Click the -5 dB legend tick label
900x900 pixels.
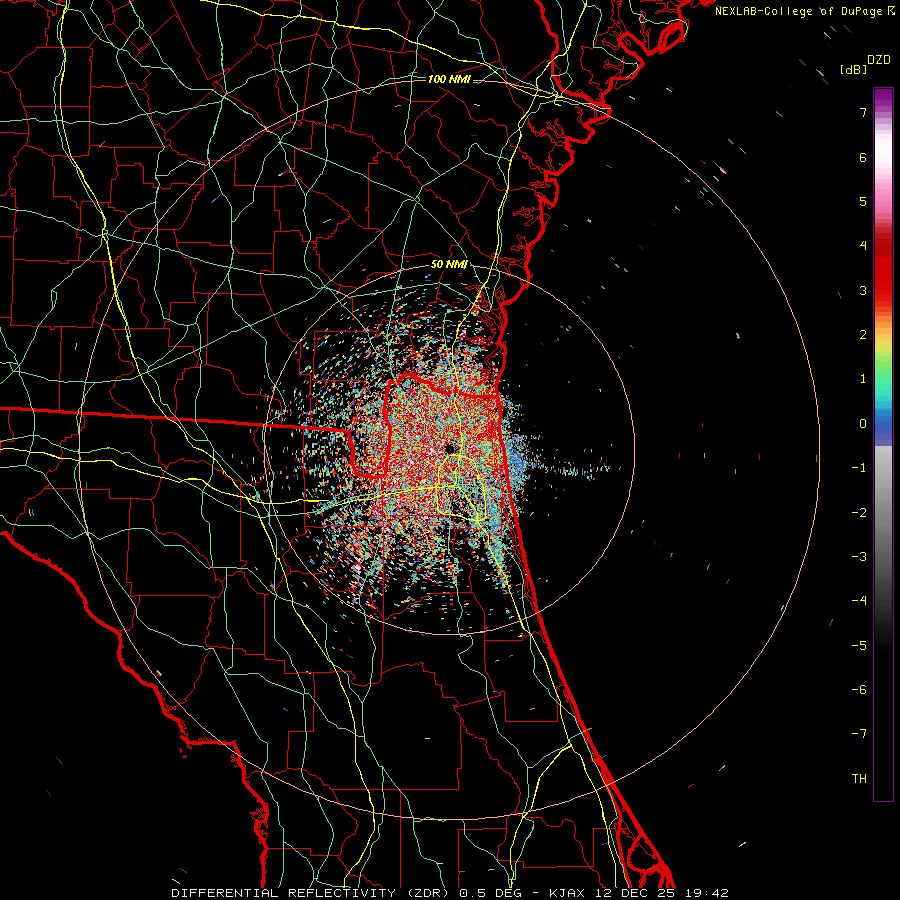pyautogui.click(x=859, y=646)
